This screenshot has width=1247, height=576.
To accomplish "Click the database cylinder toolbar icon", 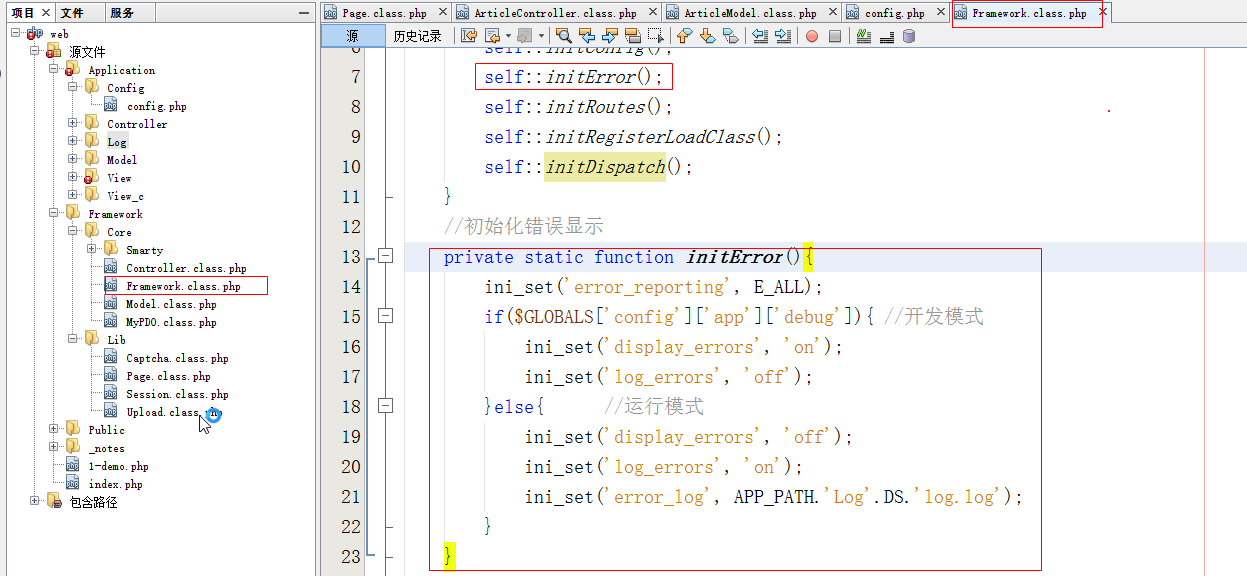I will 908,36.
